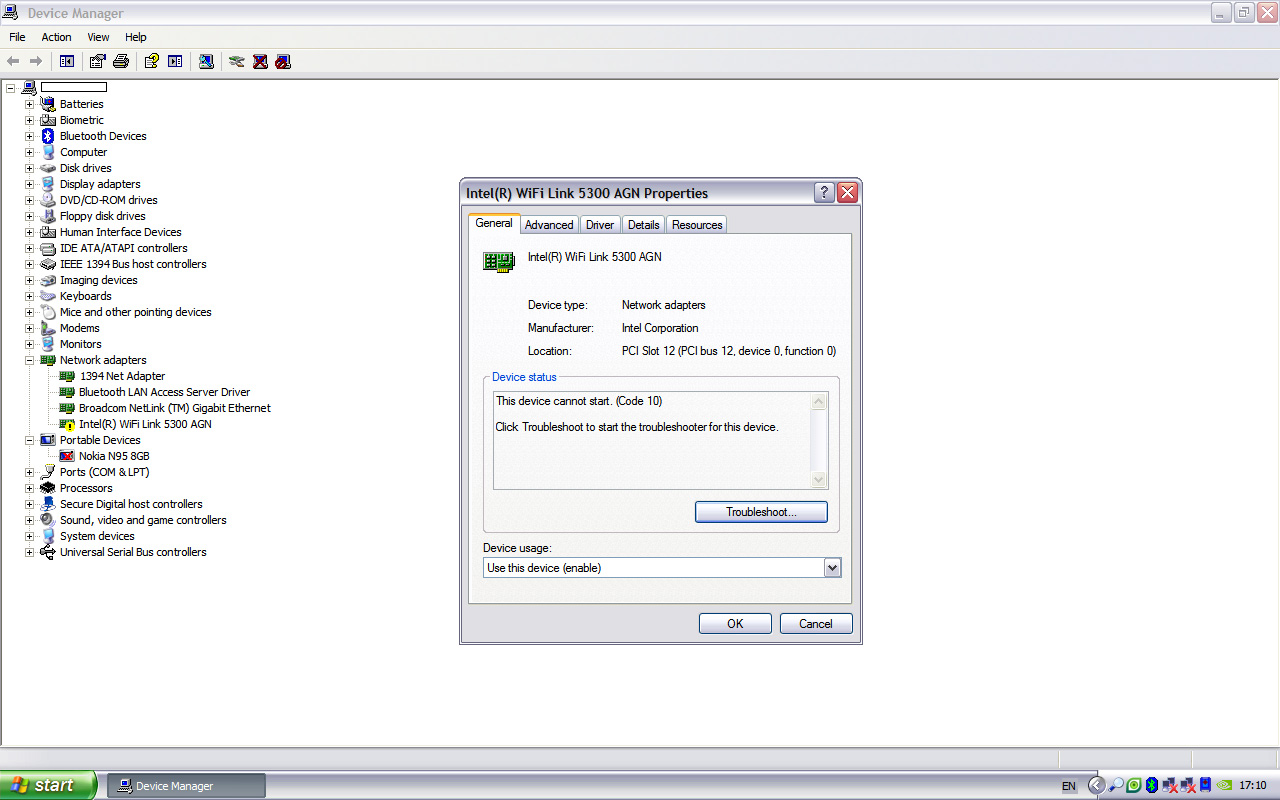This screenshot has height=800, width=1280.
Task: Click the Keyboards category icon
Action: [x=48, y=296]
